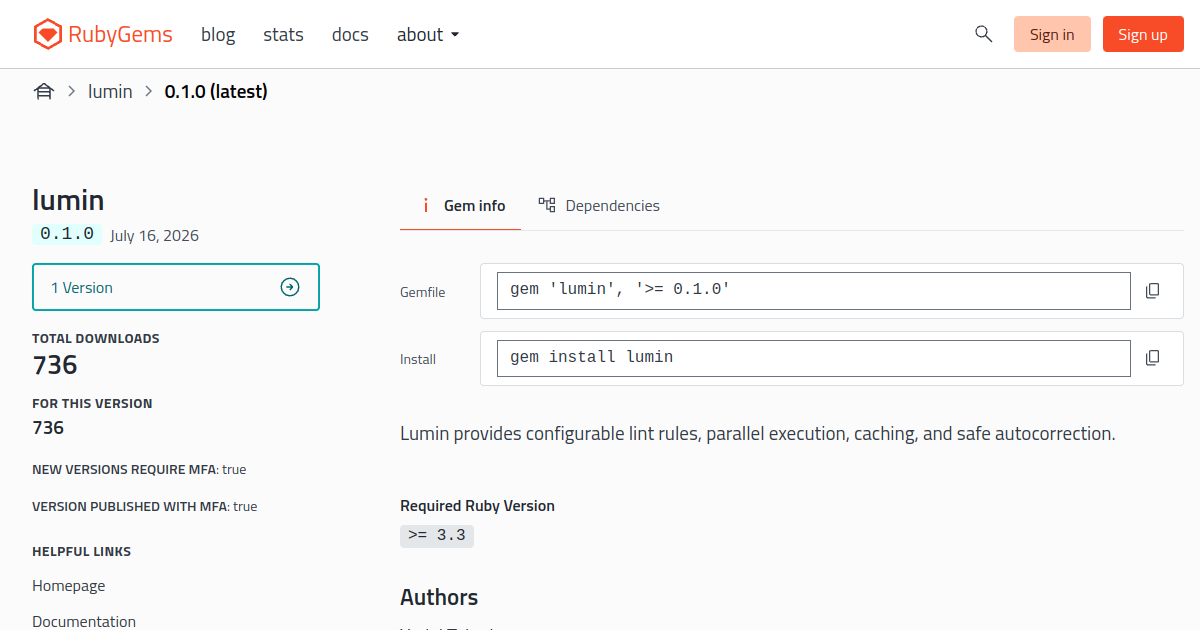This screenshot has width=1200, height=630.
Task: Open the Documentation helpful link
Action: coord(84,621)
